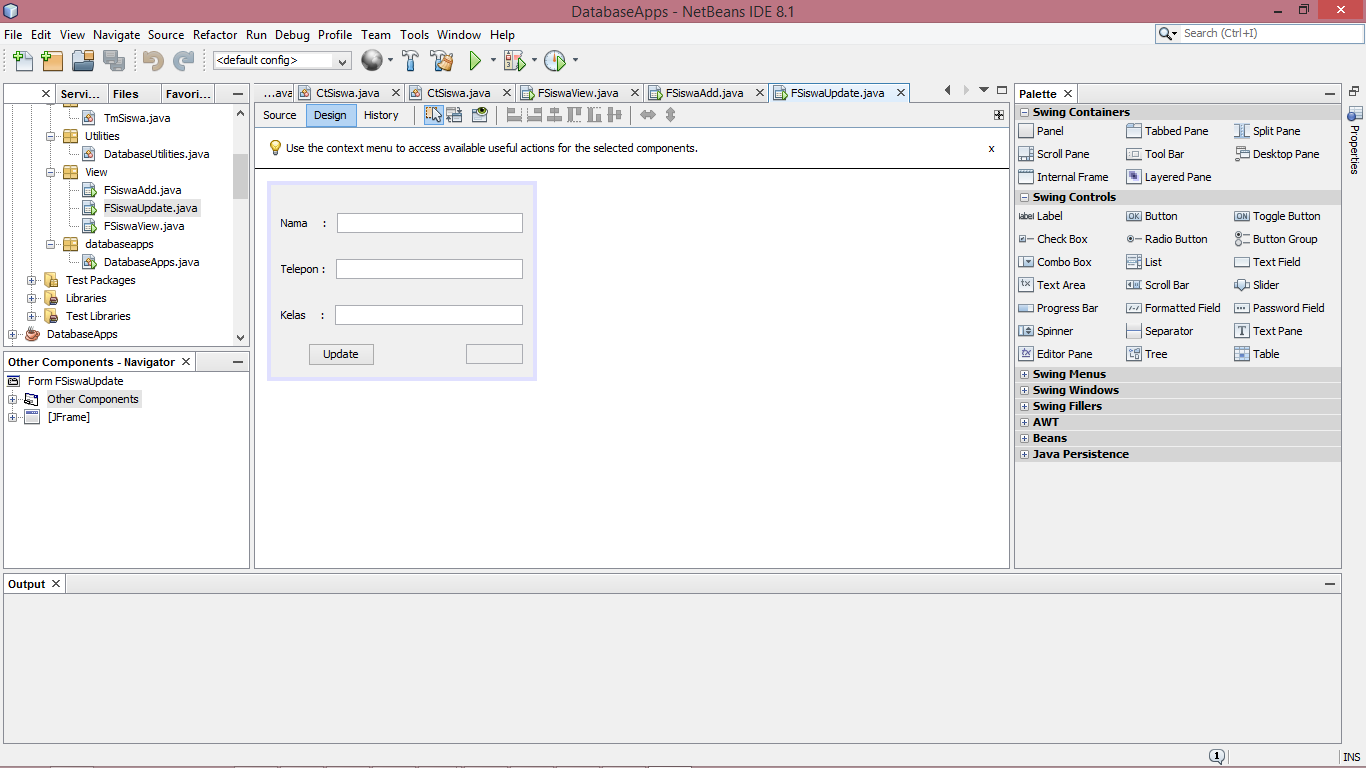Select TmSiswa.java in the project tree
The height and width of the screenshot is (768, 1366).
tap(137, 118)
